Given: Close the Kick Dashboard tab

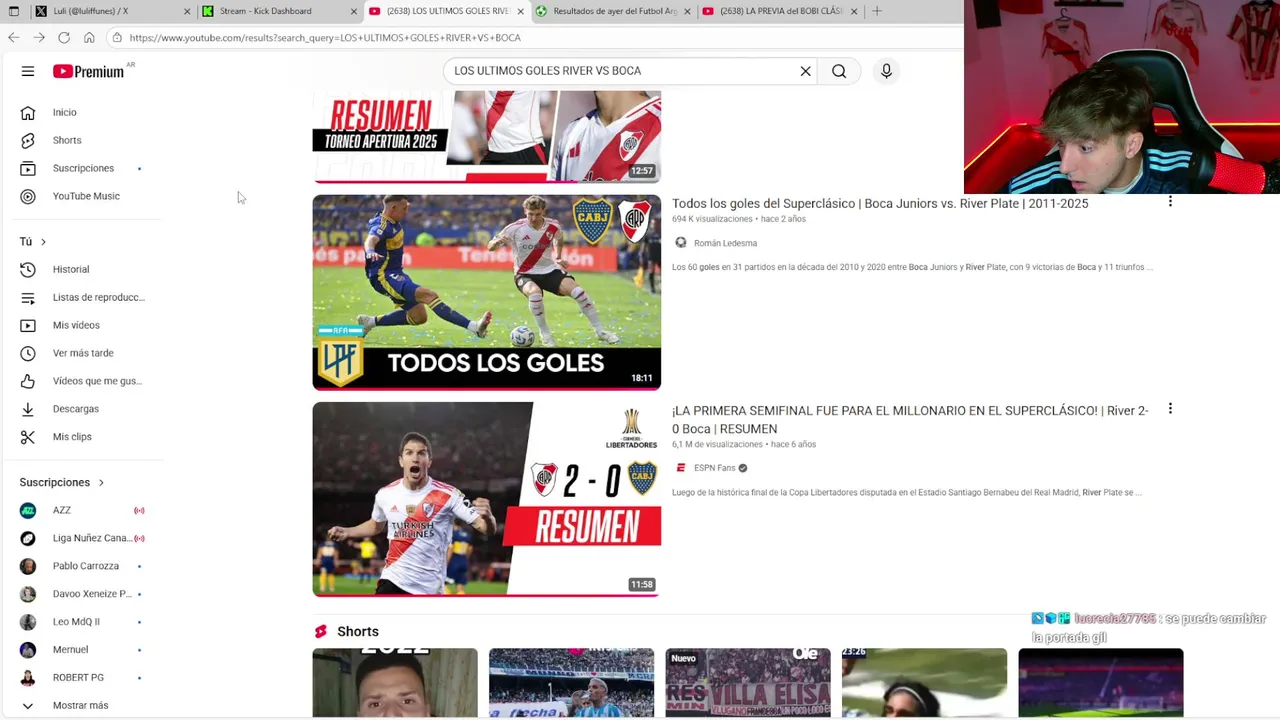Looking at the screenshot, I should 353,11.
